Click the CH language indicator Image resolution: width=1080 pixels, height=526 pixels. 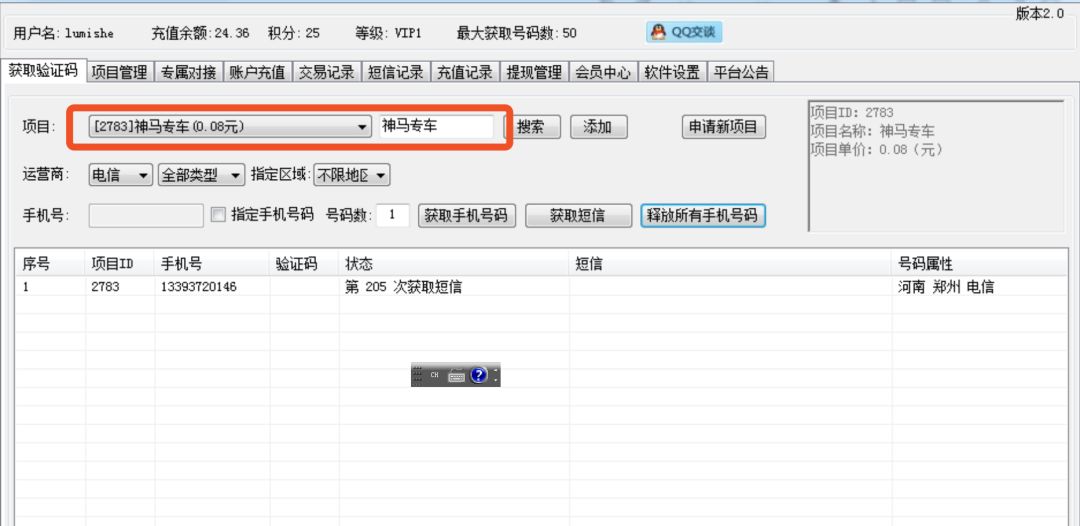[x=435, y=375]
